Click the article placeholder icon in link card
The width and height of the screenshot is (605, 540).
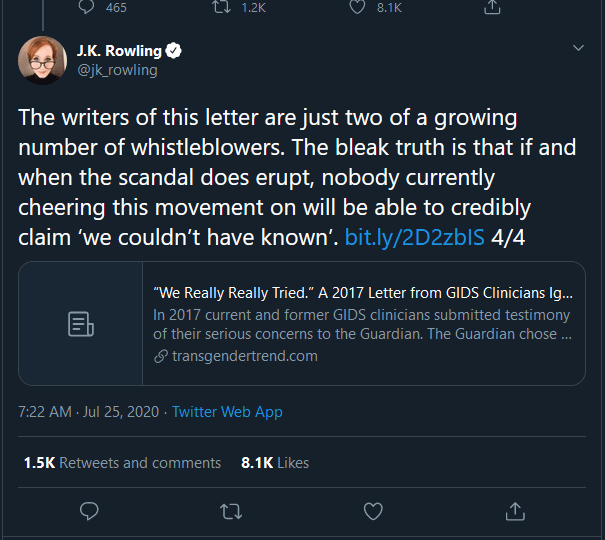(81, 324)
